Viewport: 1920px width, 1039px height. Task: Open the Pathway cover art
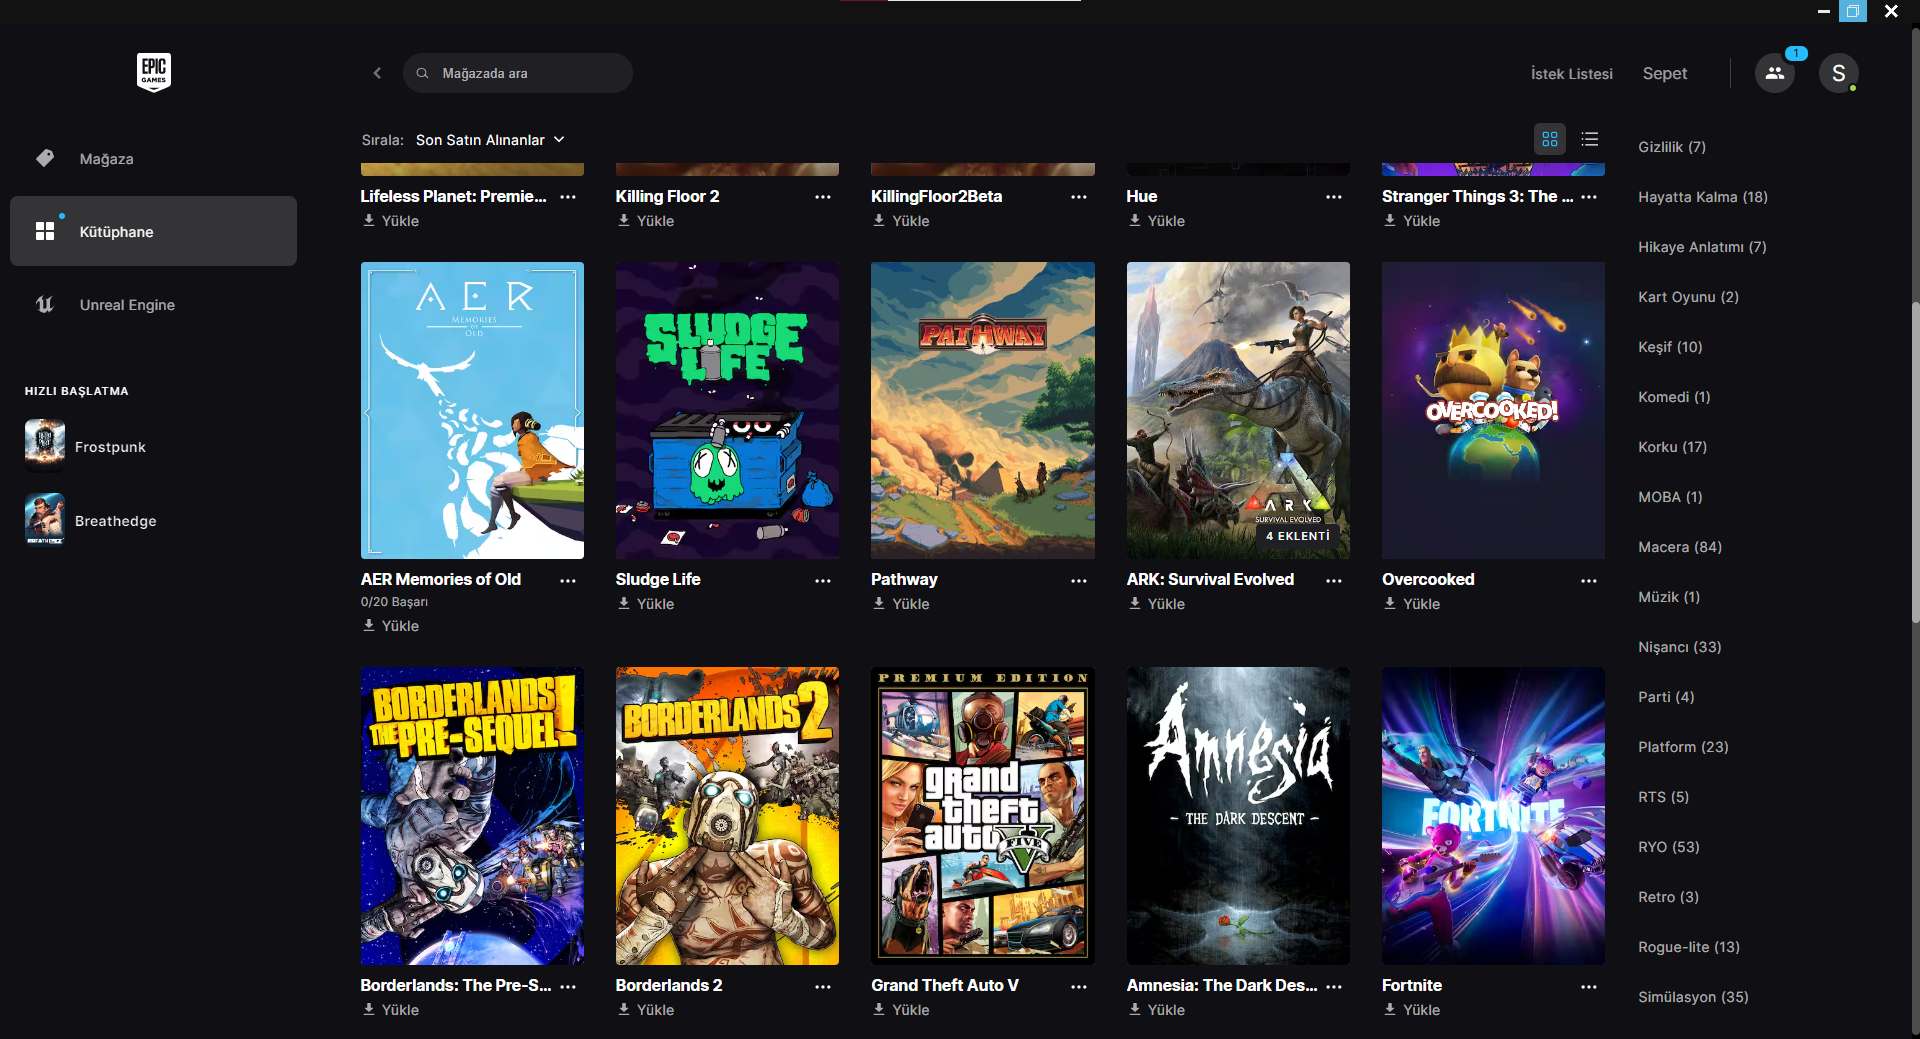(983, 410)
